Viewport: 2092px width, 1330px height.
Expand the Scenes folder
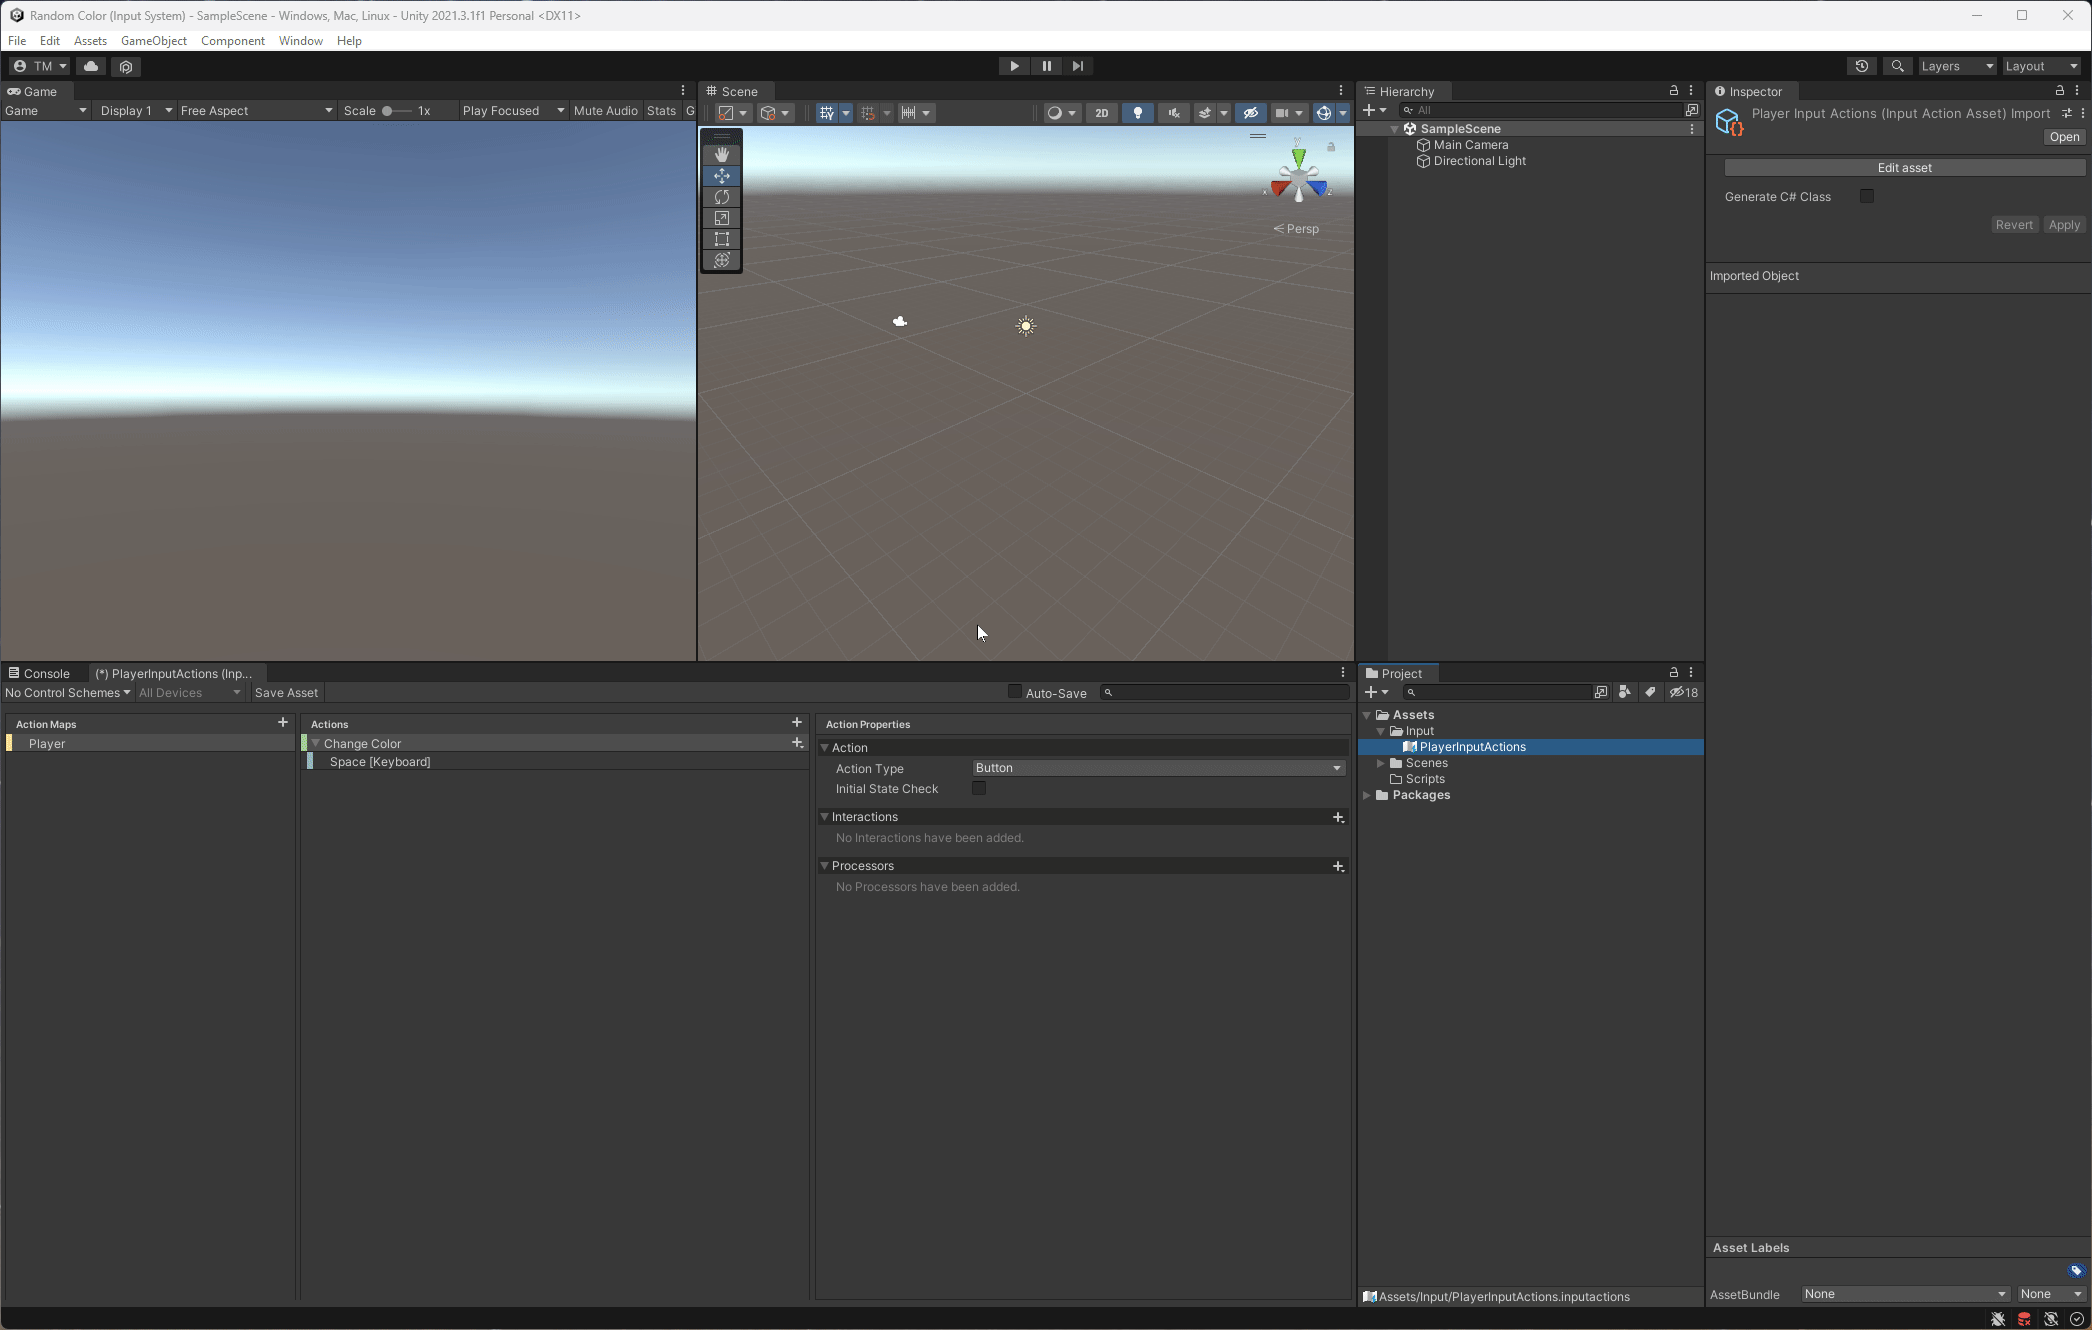tap(1381, 763)
